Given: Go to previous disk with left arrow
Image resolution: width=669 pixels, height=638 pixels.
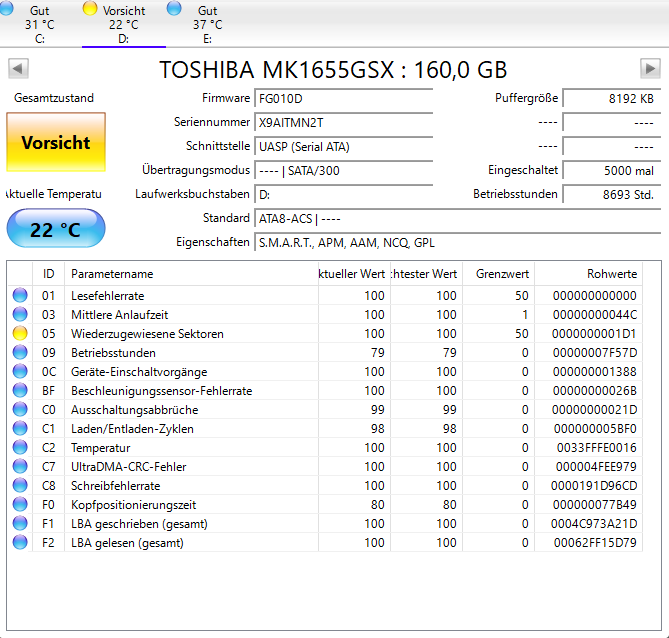Looking at the screenshot, I should tap(18, 69).
